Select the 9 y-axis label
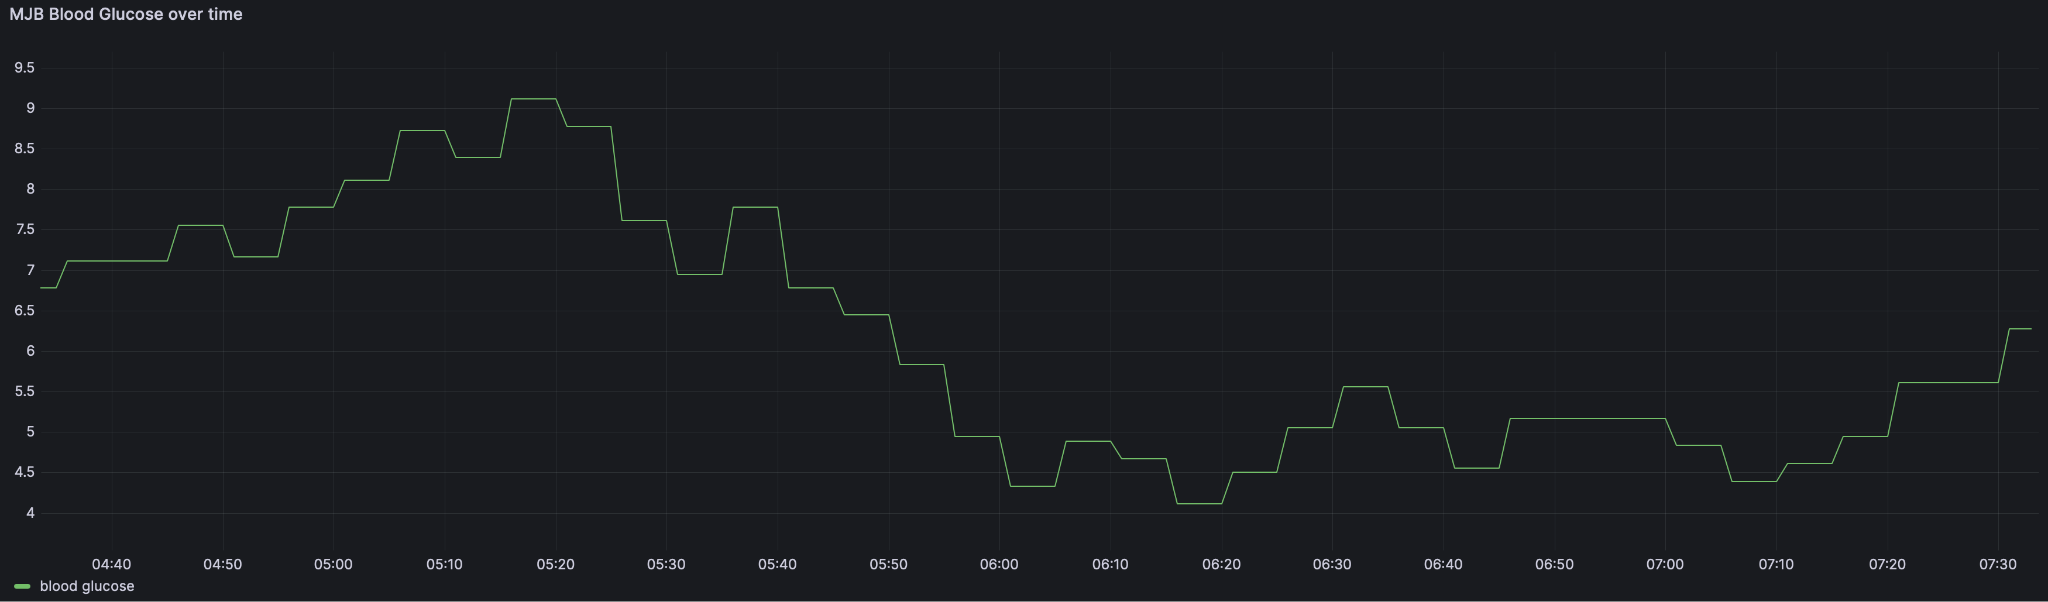The height and width of the screenshot is (602, 2048). [x=31, y=108]
